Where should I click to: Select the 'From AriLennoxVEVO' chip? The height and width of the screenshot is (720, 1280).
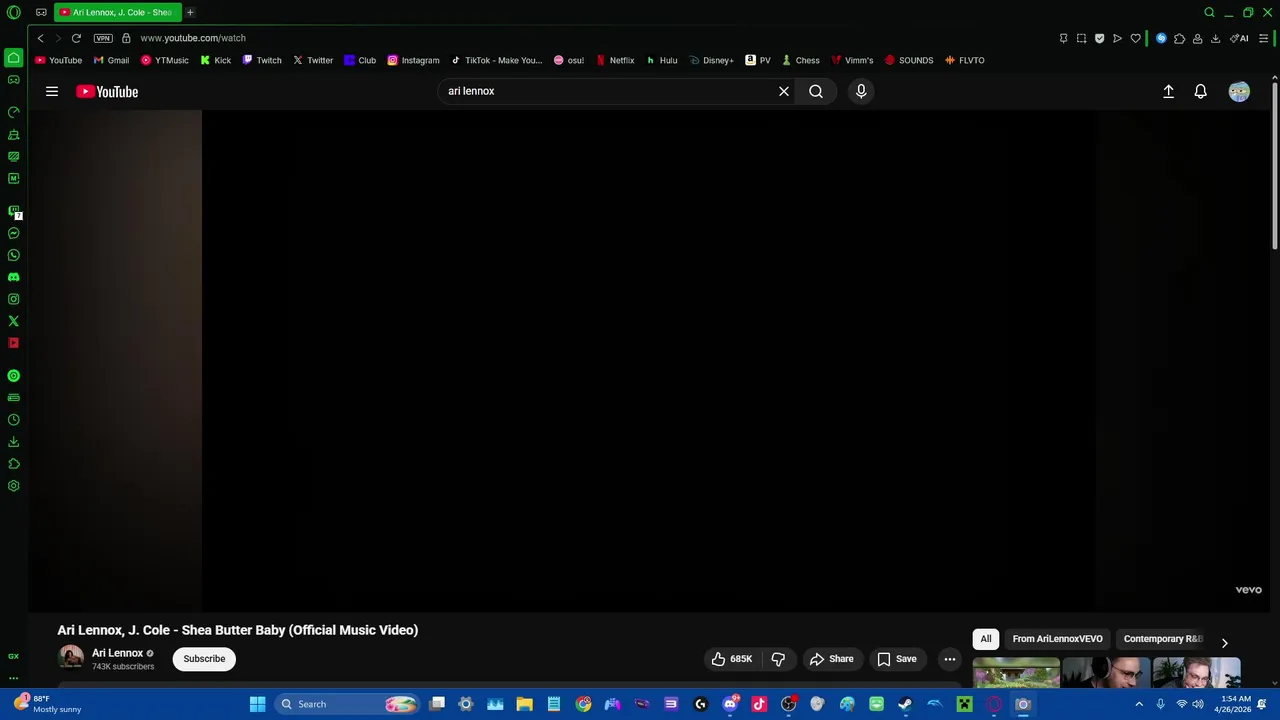(x=1057, y=639)
